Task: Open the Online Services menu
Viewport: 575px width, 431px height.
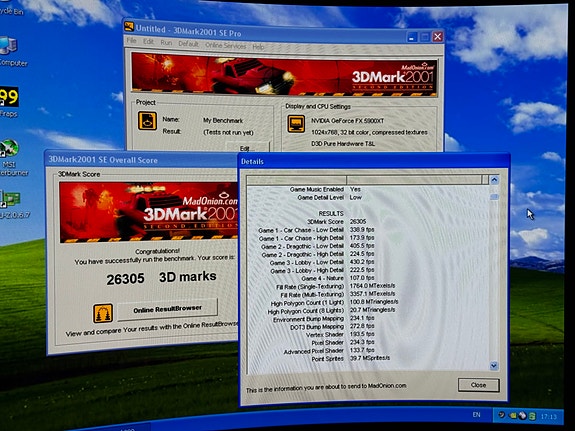Action: (x=226, y=45)
